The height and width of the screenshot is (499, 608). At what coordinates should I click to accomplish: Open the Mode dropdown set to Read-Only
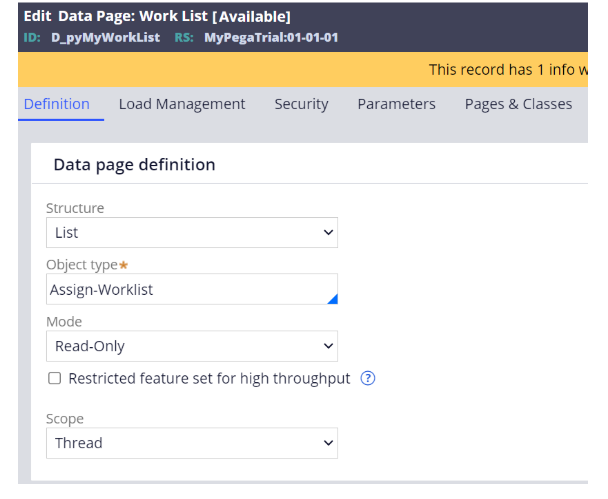tap(191, 346)
